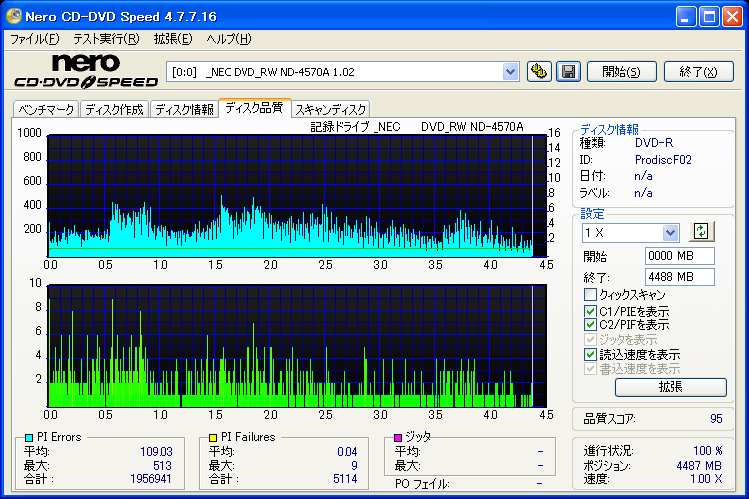Click the DVD-R disc type value
Viewport: 749px width, 499px height.
point(653,143)
